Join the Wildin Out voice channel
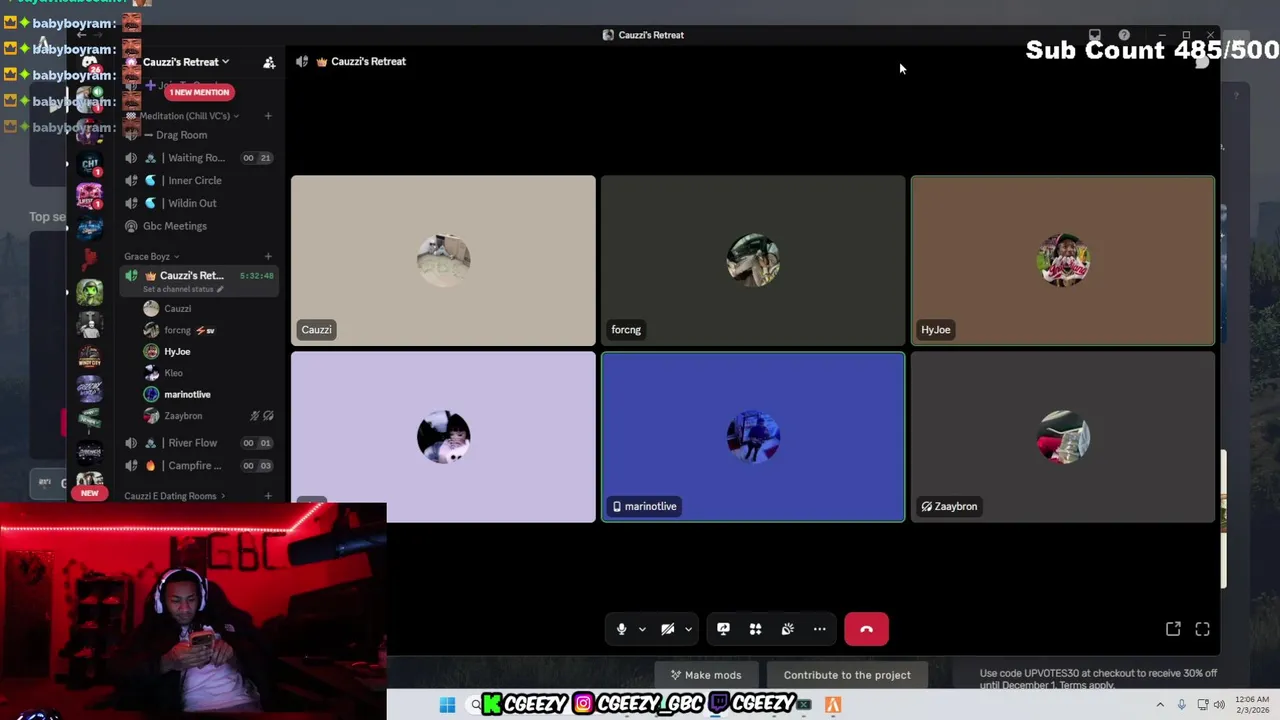This screenshot has width=1280, height=720. (x=198, y=203)
